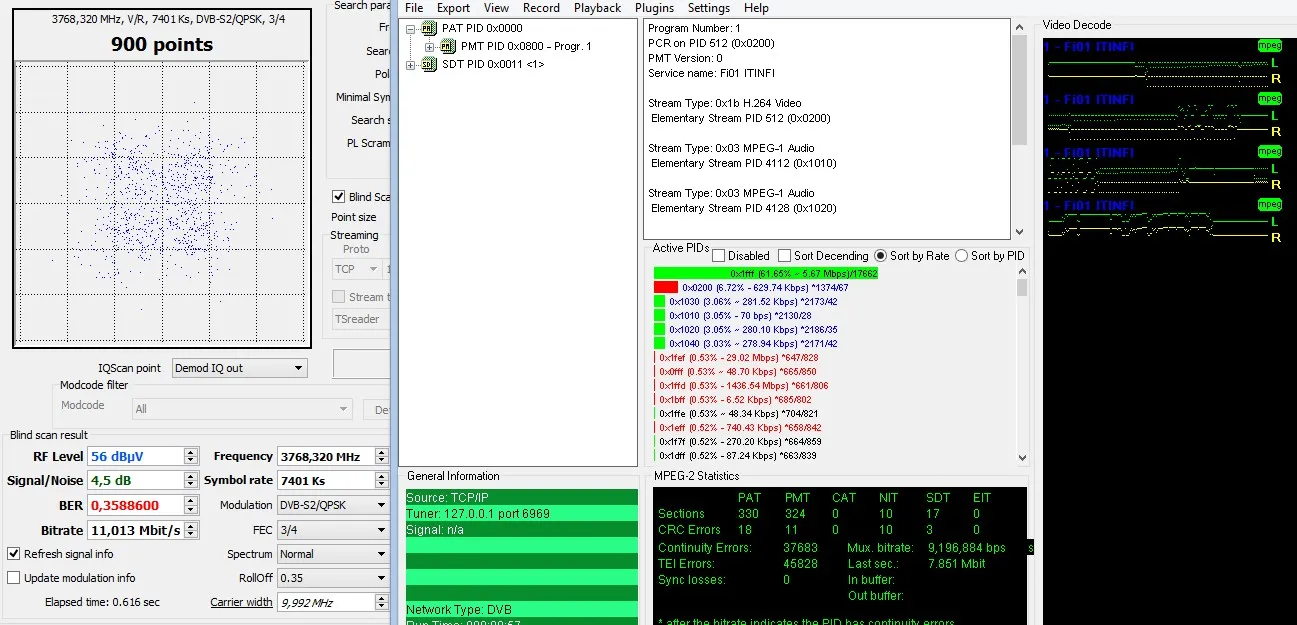Tick the Sort Decending checkbox
Screen dimensions: 1297x625
[784, 256]
